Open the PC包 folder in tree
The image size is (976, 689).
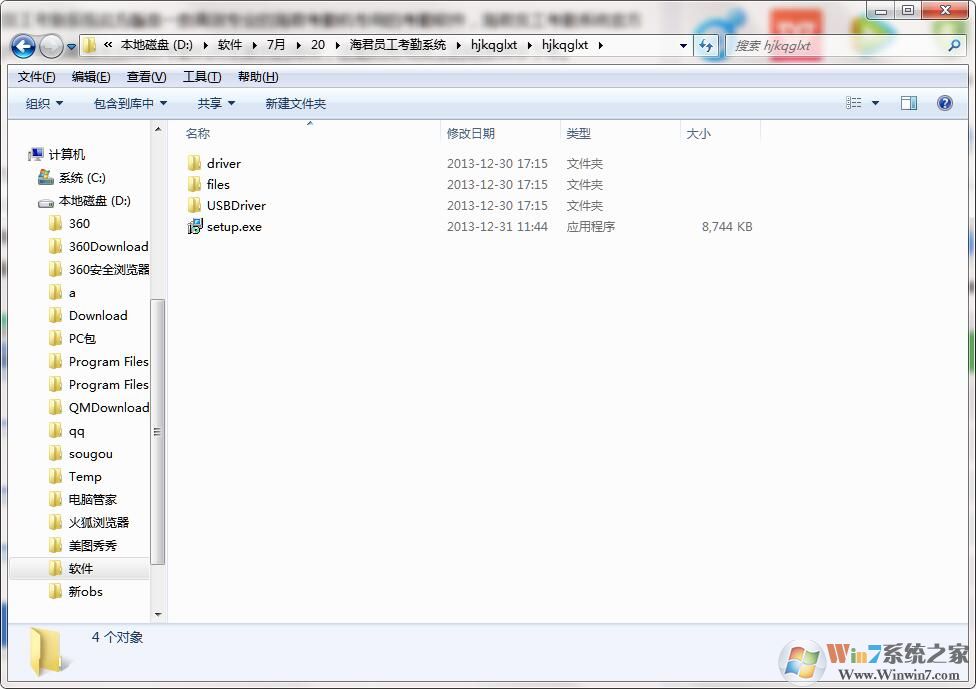coord(82,339)
